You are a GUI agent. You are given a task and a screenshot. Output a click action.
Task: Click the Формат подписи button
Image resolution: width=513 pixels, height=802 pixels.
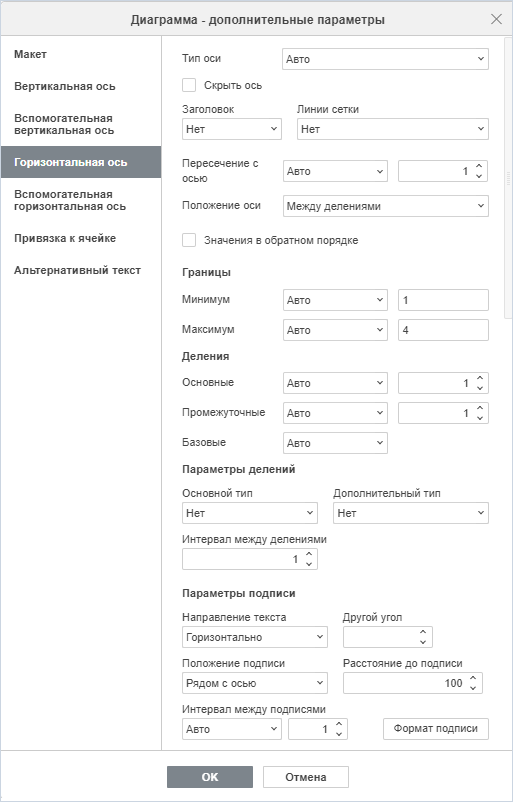point(436,729)
